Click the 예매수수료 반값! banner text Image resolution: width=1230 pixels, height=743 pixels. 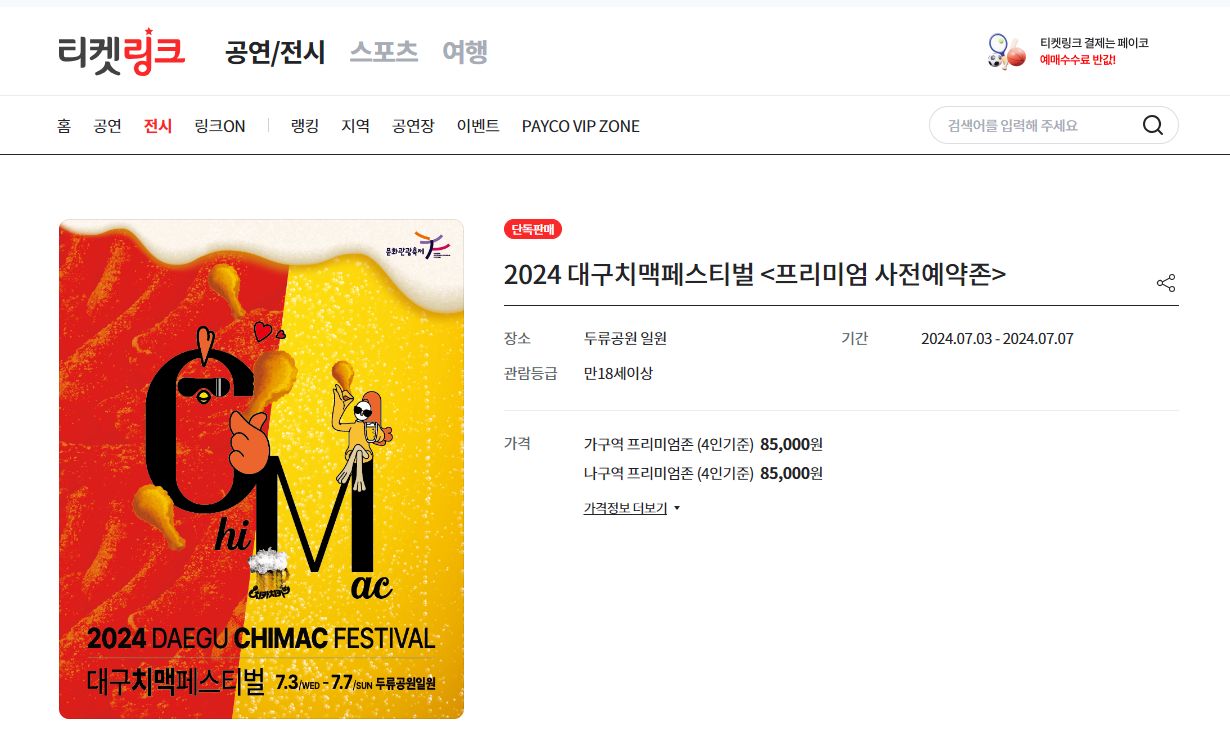click(x=1077, y=60)
